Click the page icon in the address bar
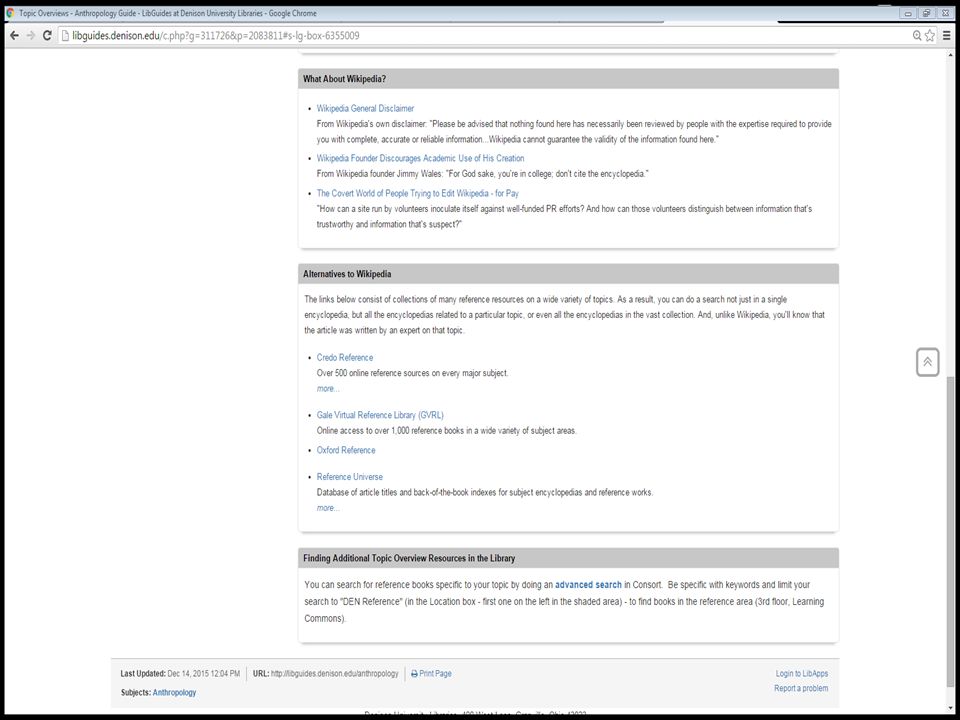 coord(65,36)
